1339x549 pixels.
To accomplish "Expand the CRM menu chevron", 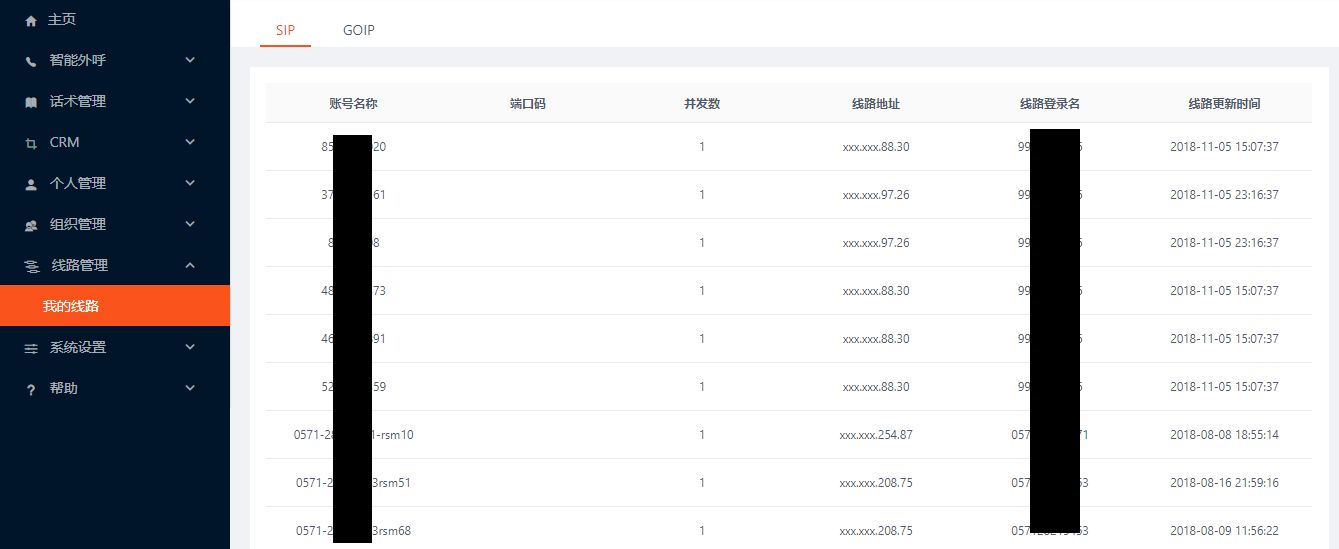I will tap(190, 142).
